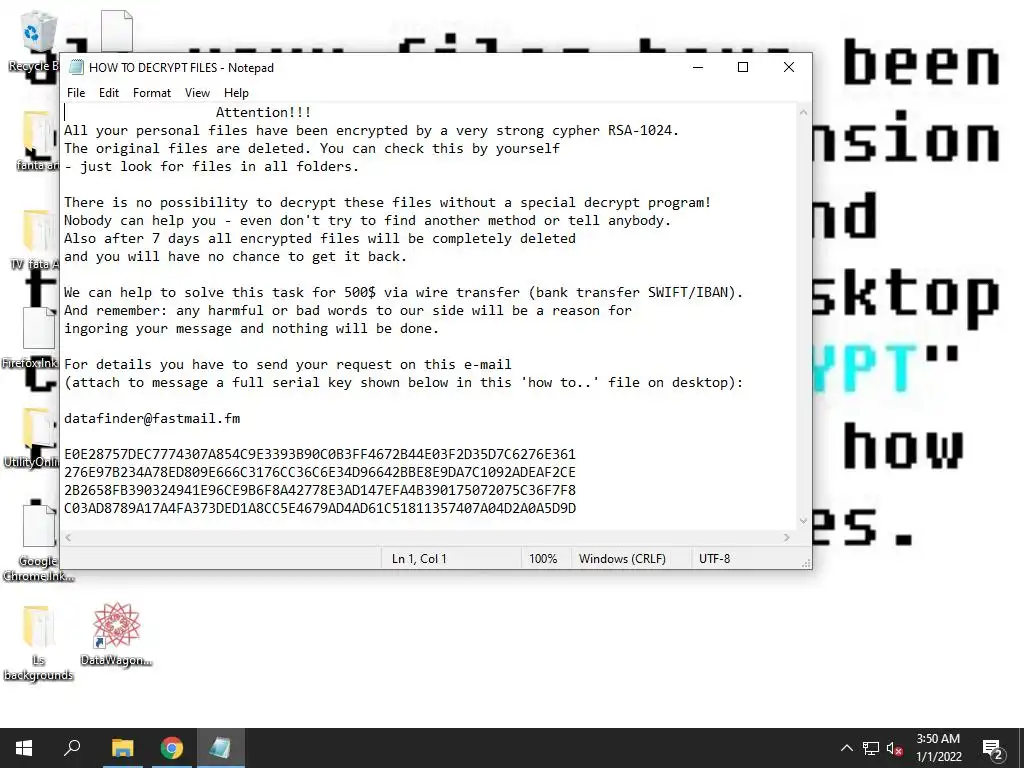Click the UTF-8 encoding status entry
The image size is (1024, 768).
(x=714, y=558)
